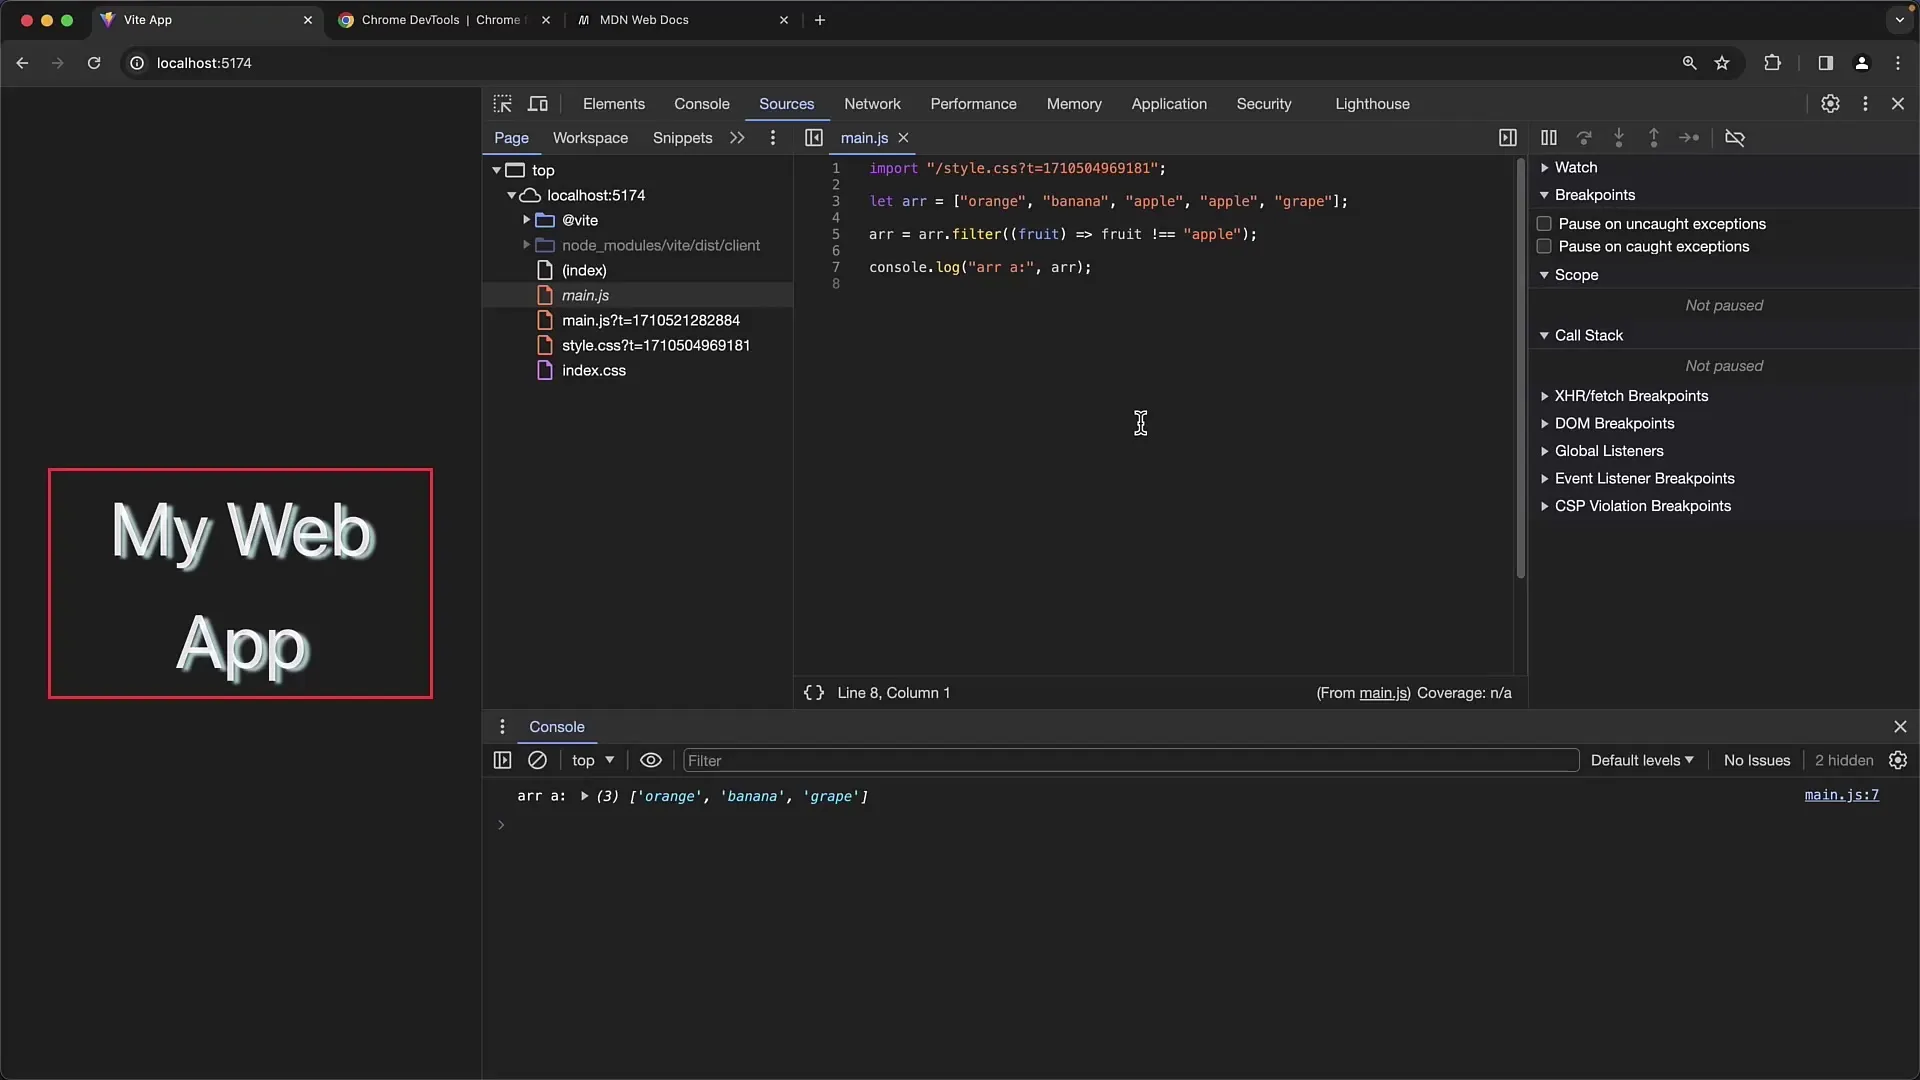Click the step out icon
Screen dimensions: 1920x1080
1654,138
